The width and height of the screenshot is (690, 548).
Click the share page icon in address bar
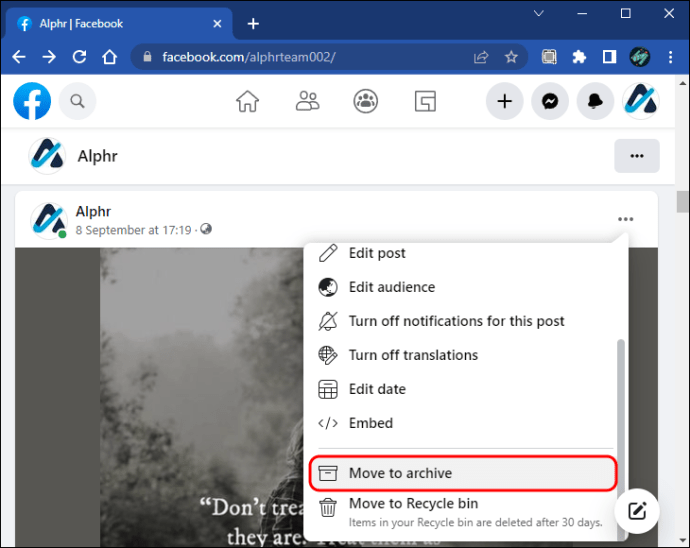pos(481,57)
